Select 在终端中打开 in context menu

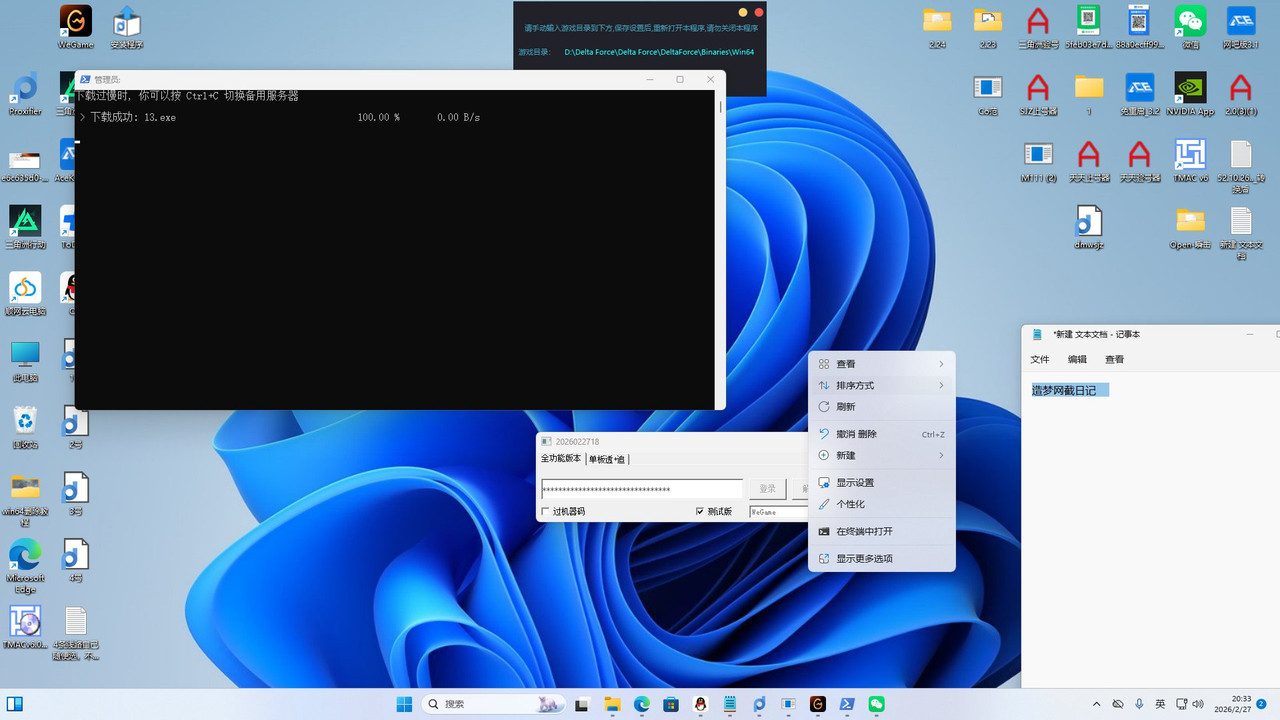tap(881, 531)
